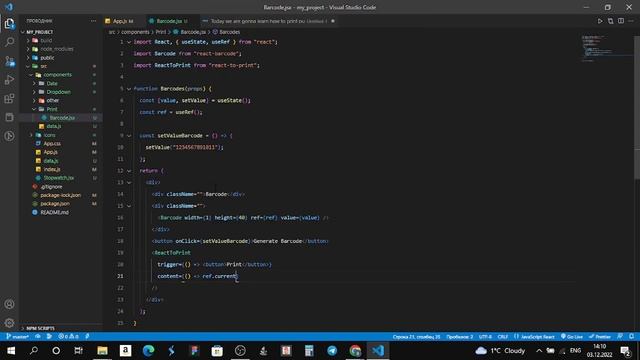Click the CRLF line ending status item
Screen dimensions: 640x360
(502, 337)
